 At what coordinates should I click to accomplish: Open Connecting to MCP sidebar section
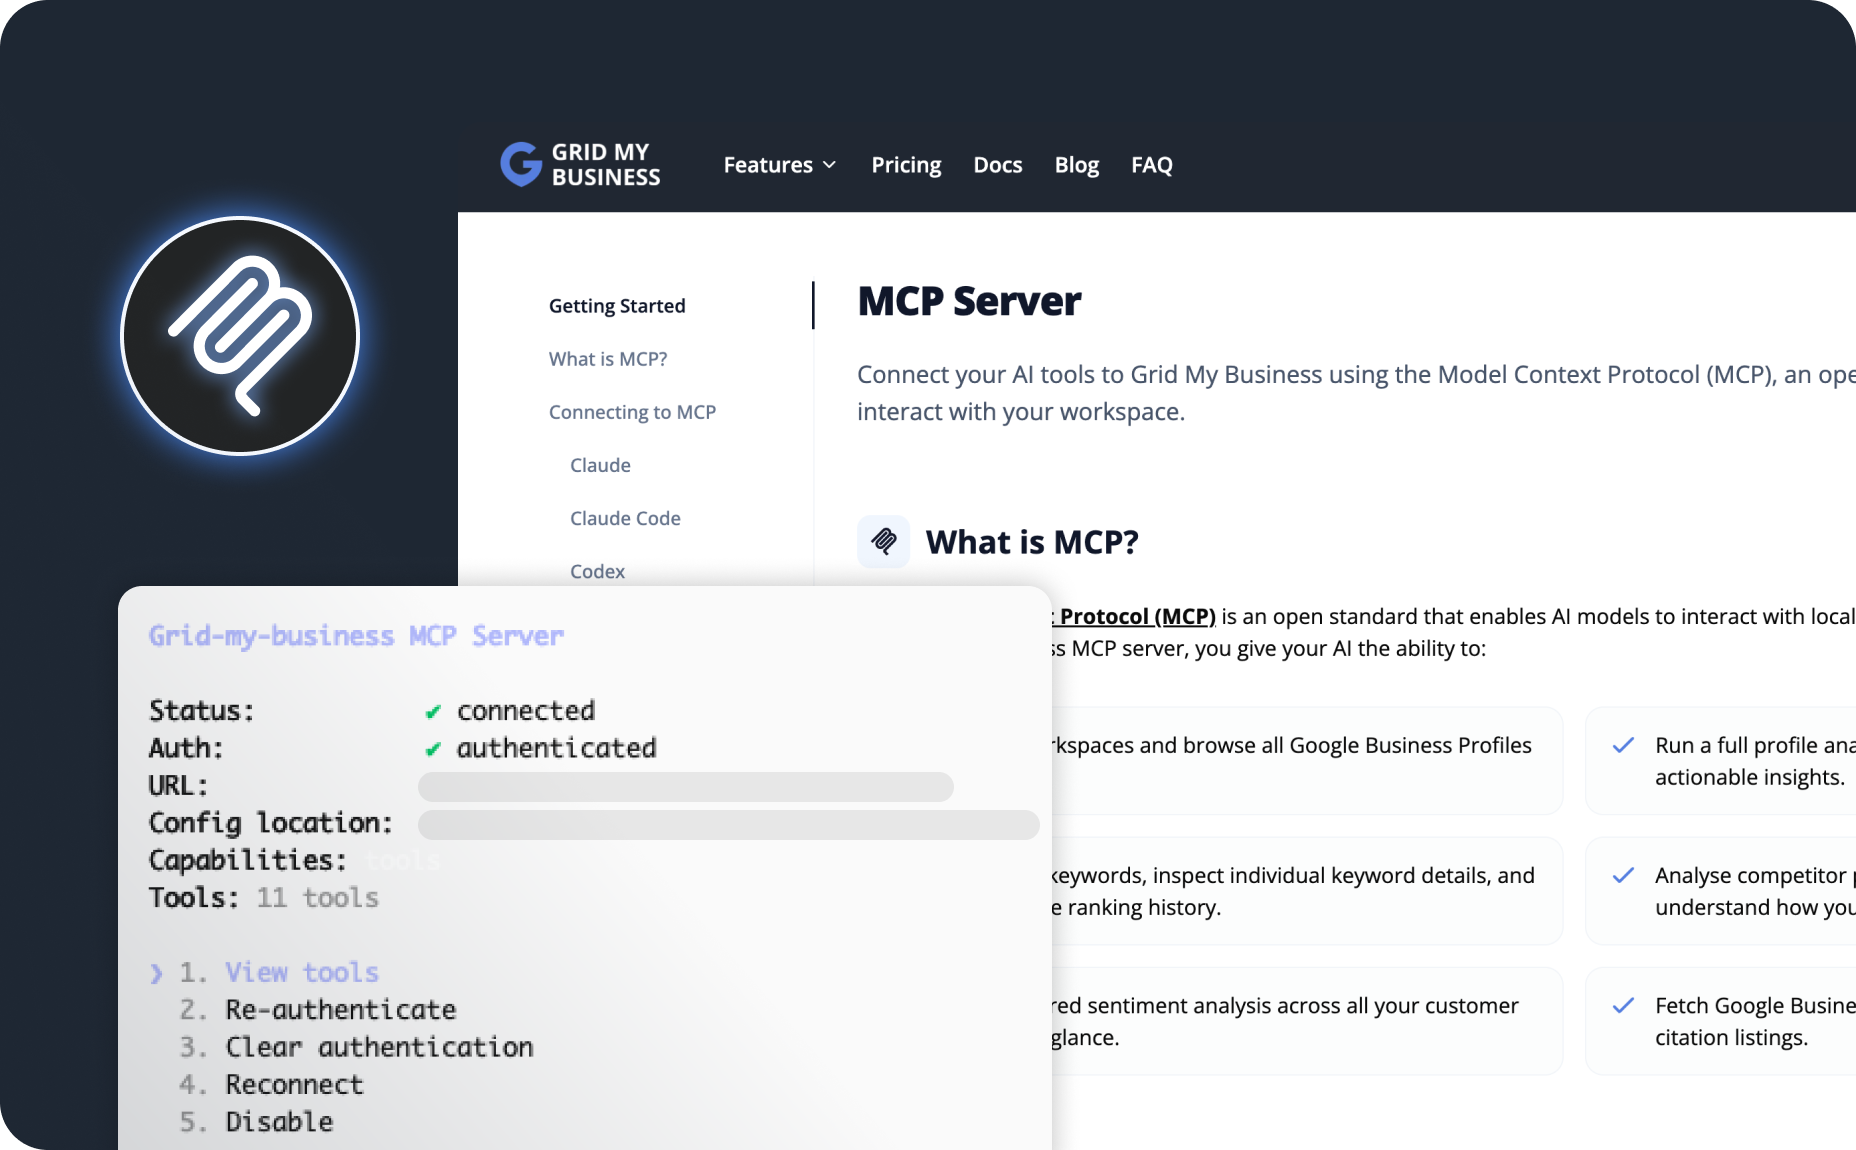tap(632, 412)
